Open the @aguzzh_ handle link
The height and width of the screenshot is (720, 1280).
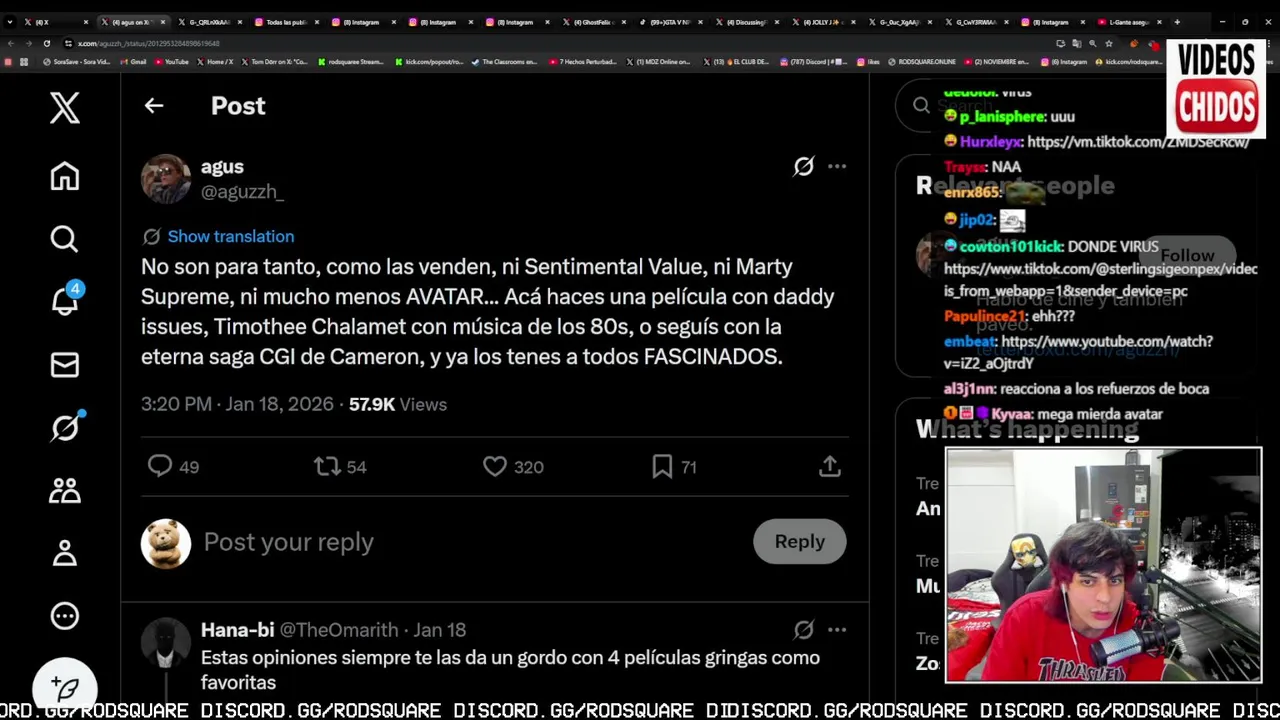[242, 192]
